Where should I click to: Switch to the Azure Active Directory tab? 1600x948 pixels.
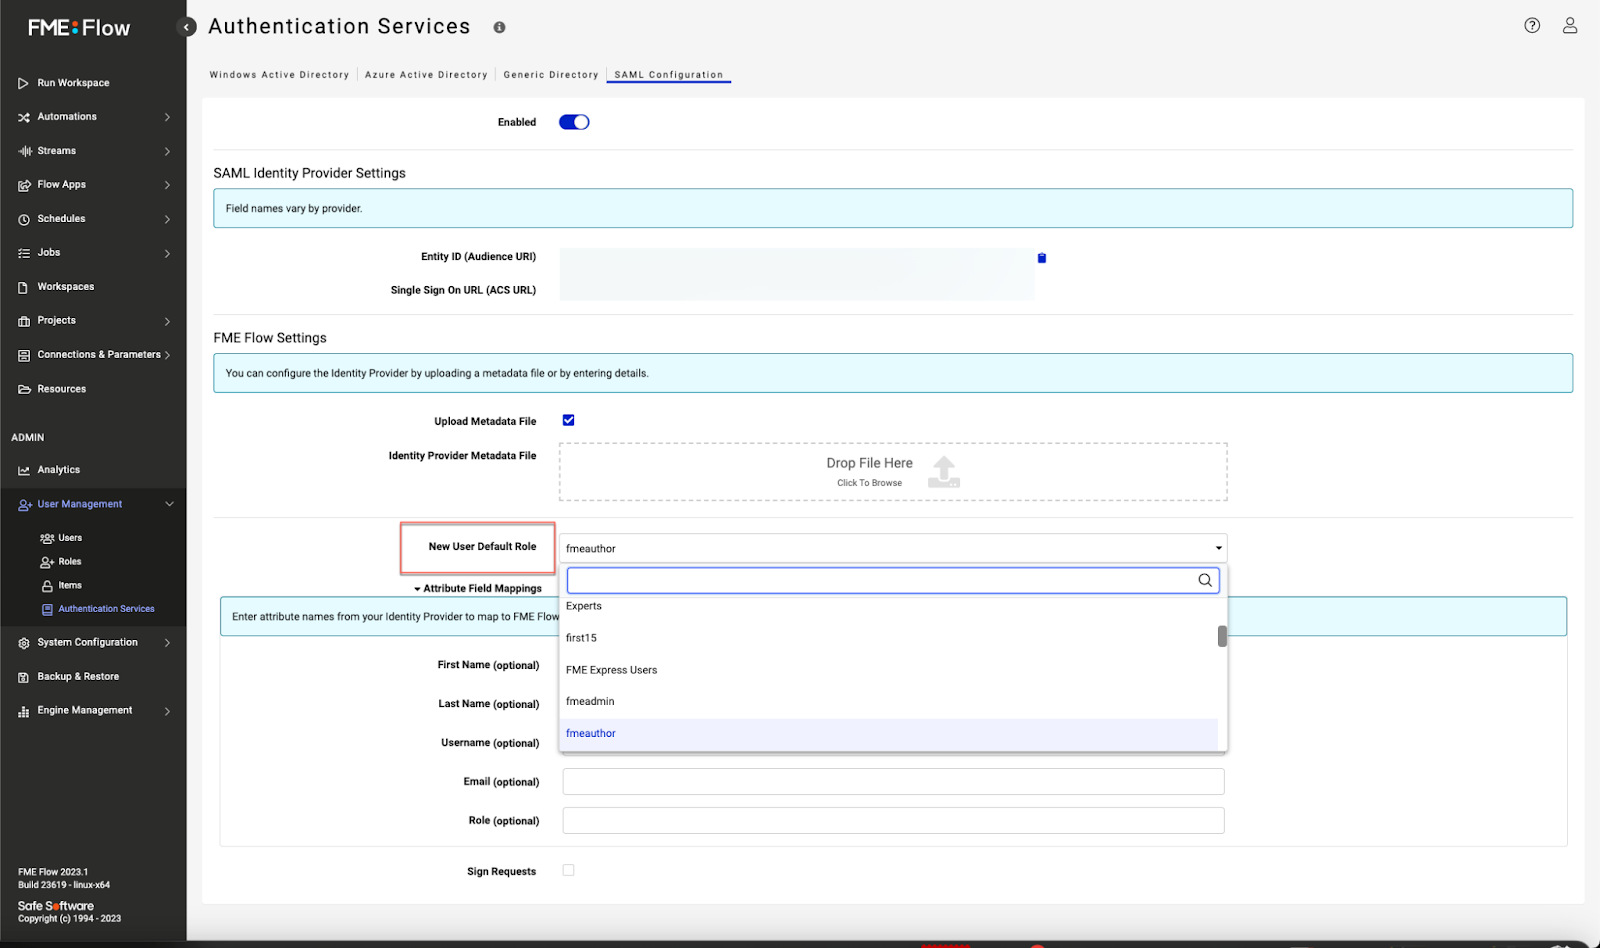pos(426,74)
